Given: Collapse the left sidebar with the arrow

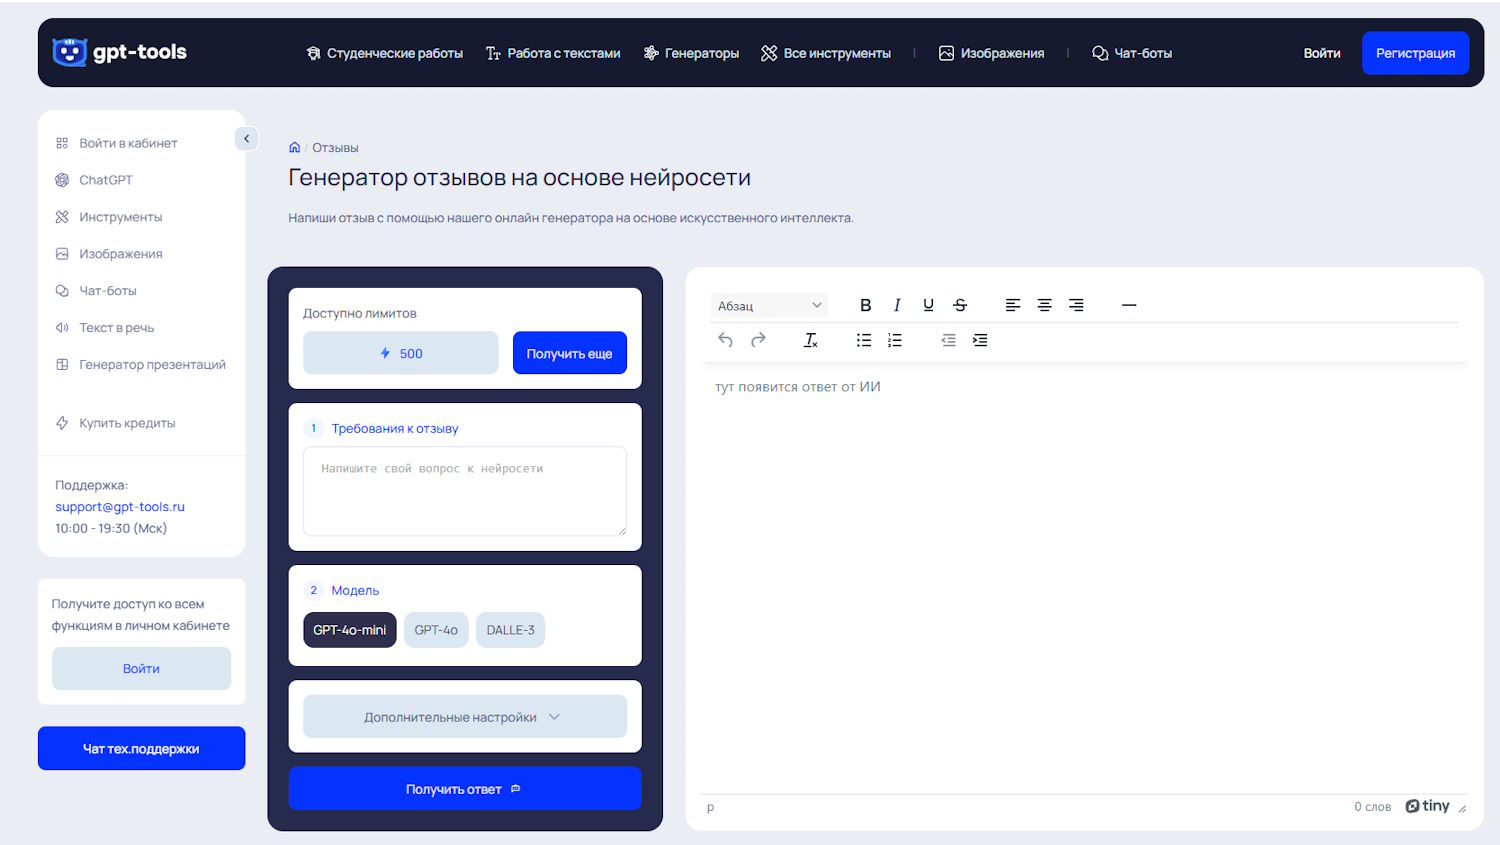Looking at the screenshot, I should (x=246, y=139).
